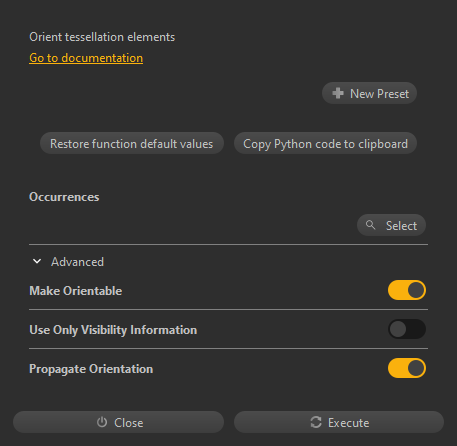This screenshot has height=446, width=457.
Task: Close the Orient tessellation dialog
Action: 118,422
